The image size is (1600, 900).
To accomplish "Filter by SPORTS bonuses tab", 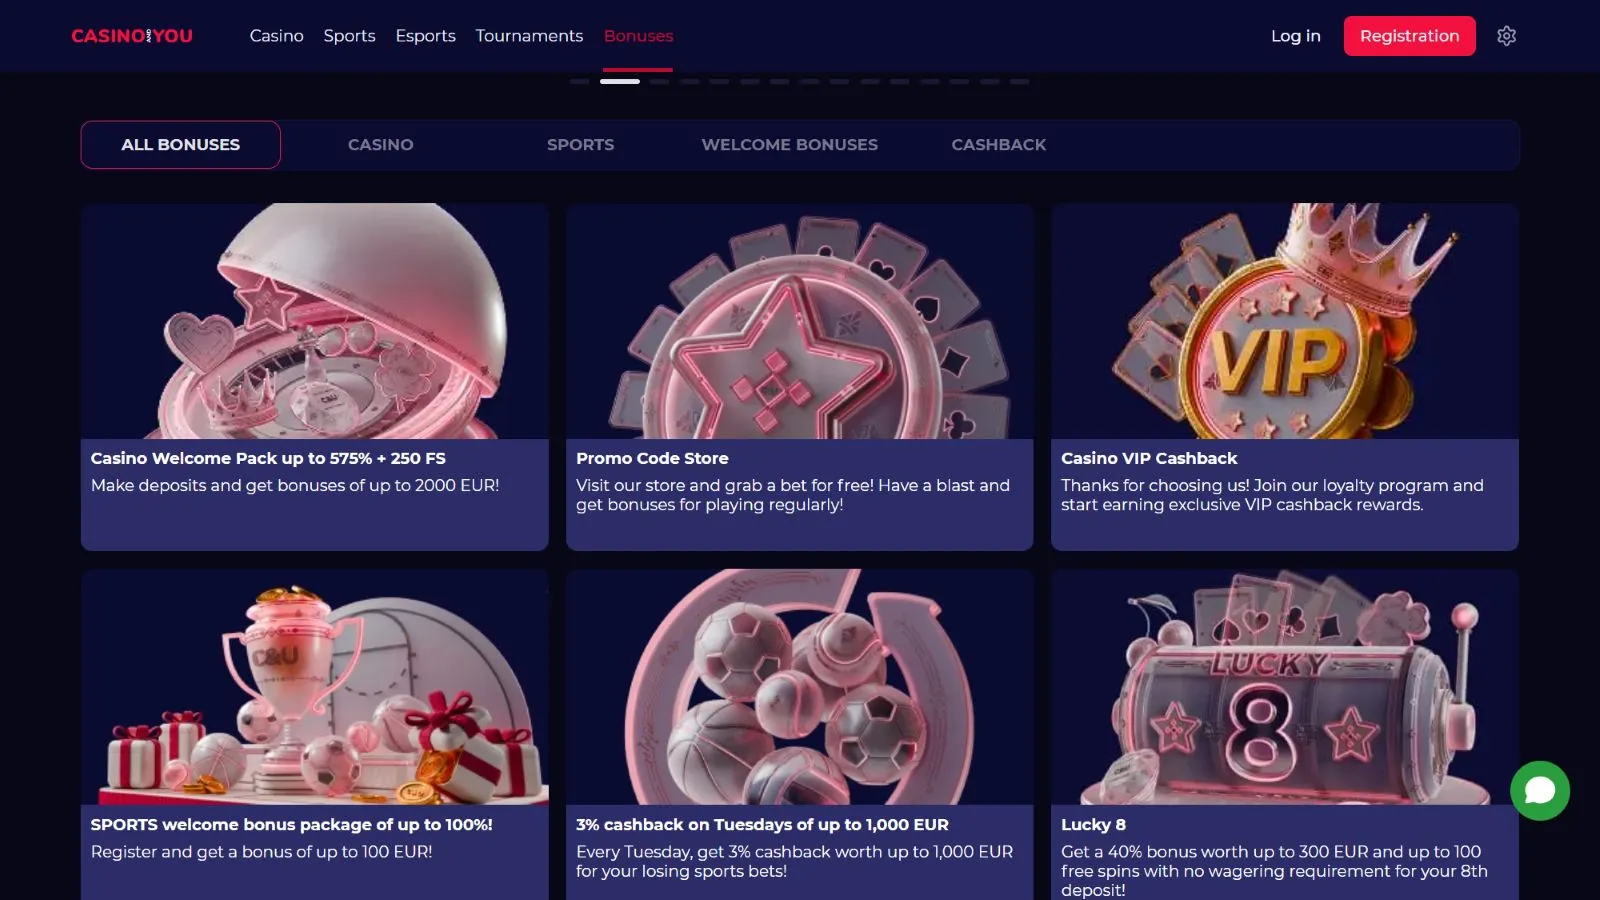I will pos(580,145).
